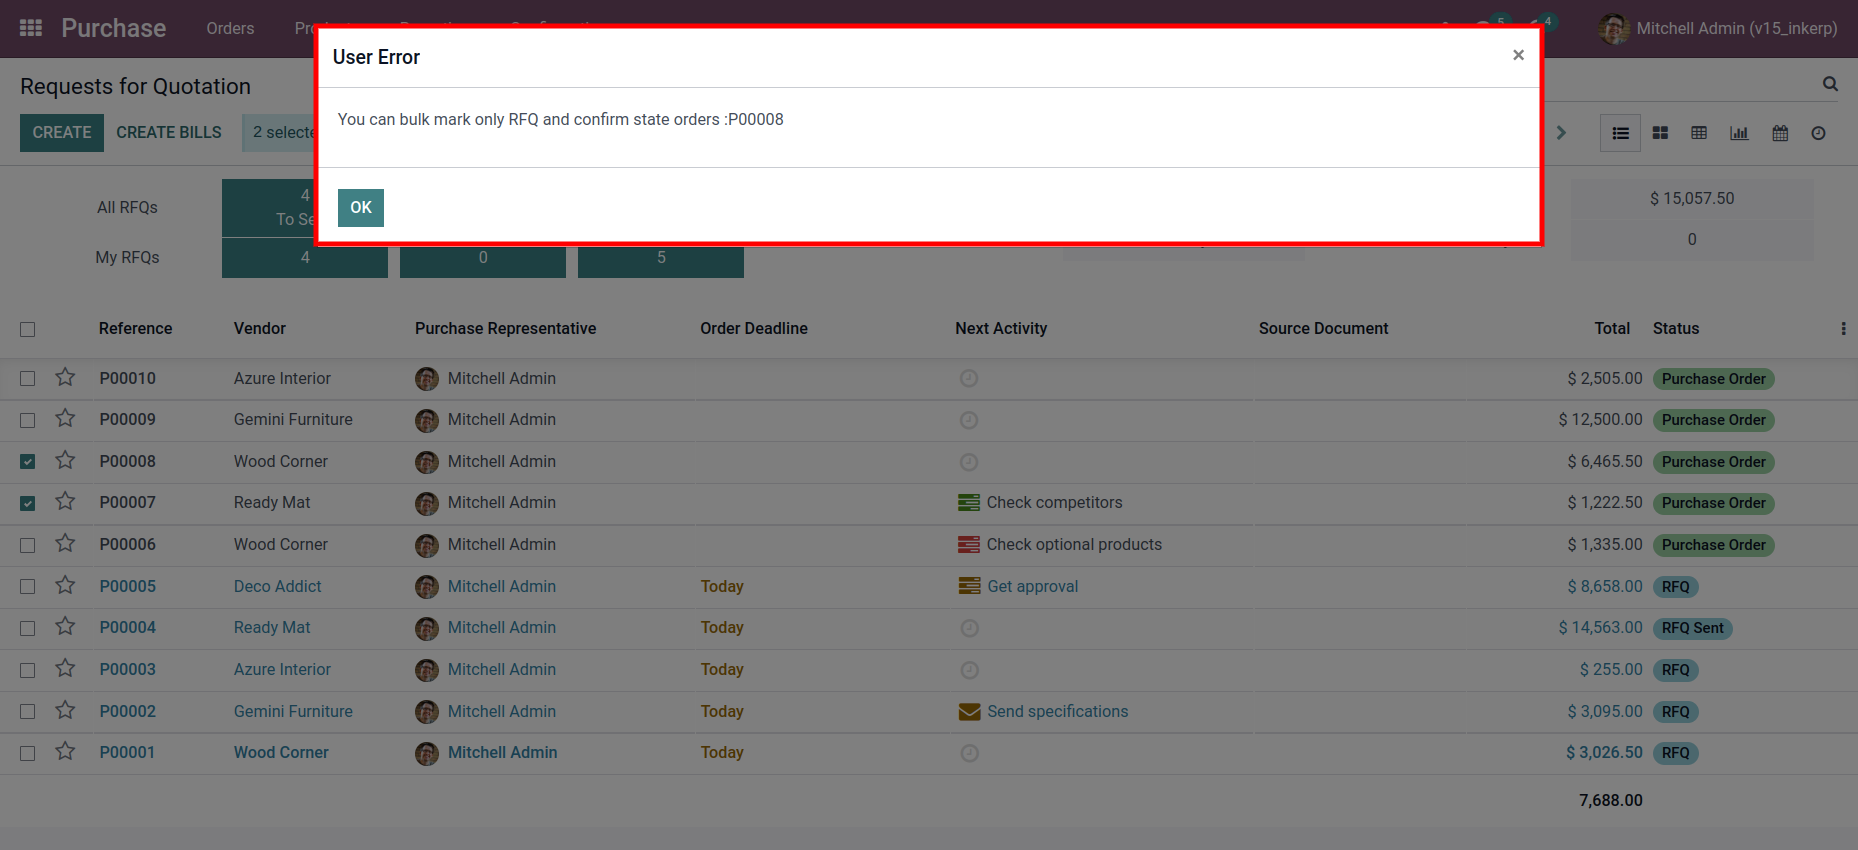Click OK in the User Error dialog
Image resolution: width=1858 pixels, height=850 pixels.
click(361, 207)
